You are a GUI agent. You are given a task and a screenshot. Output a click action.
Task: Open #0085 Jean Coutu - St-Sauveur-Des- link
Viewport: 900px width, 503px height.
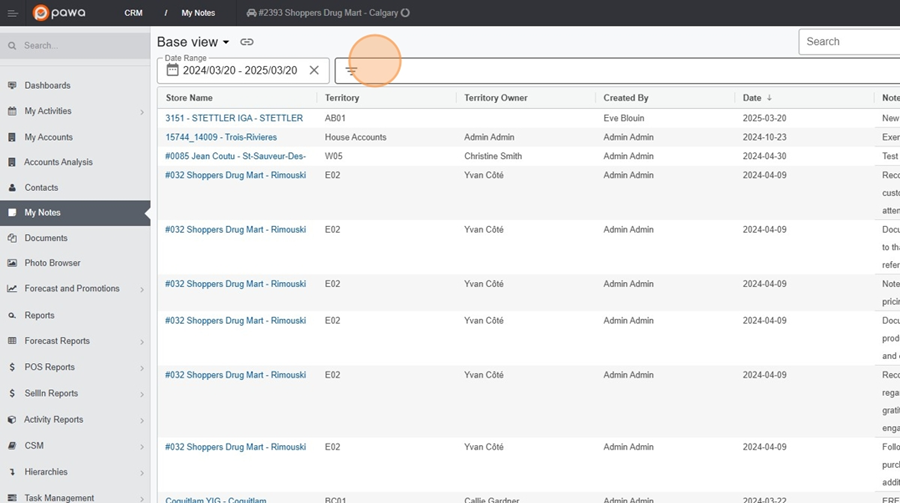pos(235,156)
